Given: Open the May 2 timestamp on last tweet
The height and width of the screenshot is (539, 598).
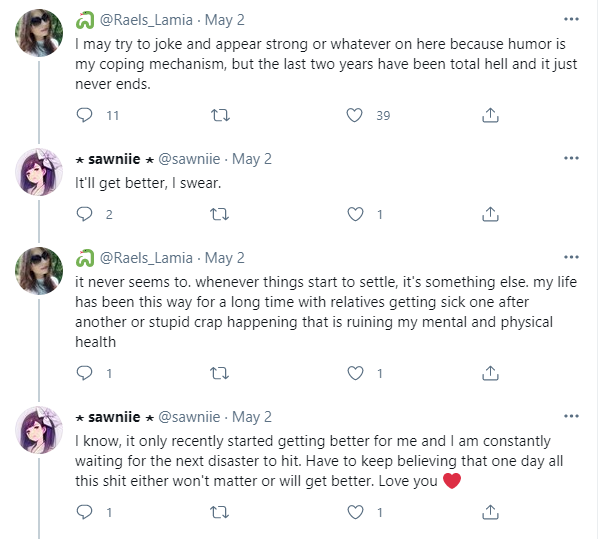Looking at the screenshot, I should [x=252, y=417].
